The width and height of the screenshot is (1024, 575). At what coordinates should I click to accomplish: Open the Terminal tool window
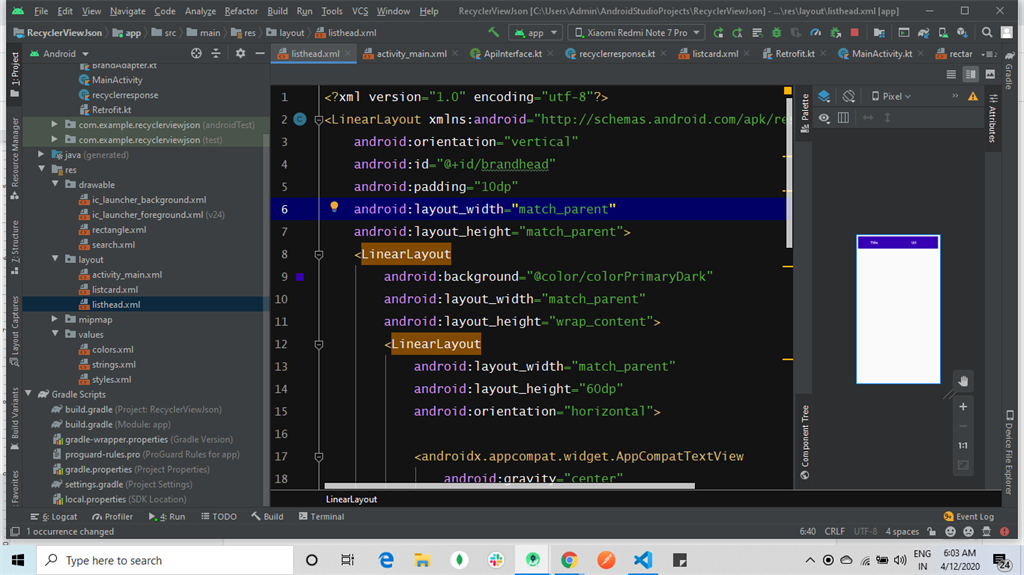[x=321, y=517]
